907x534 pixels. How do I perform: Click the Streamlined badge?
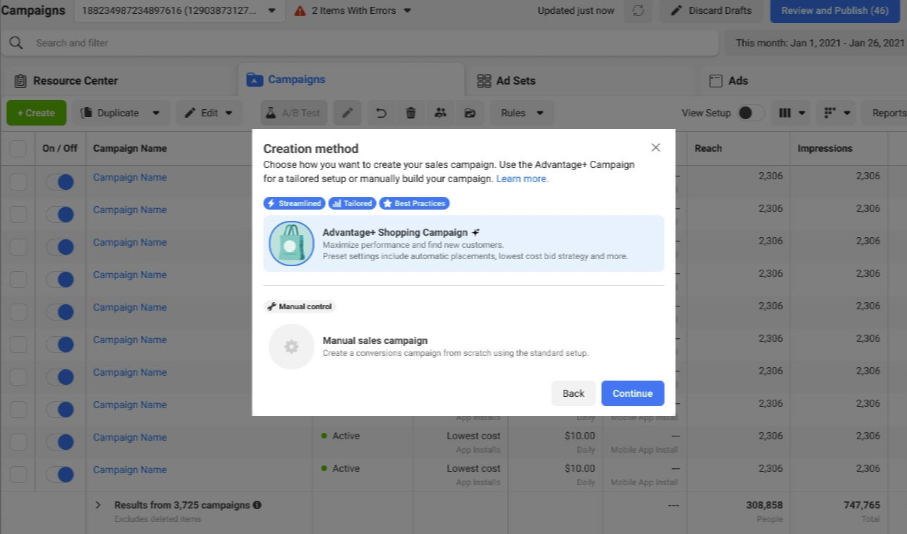[x=294, y=203]
